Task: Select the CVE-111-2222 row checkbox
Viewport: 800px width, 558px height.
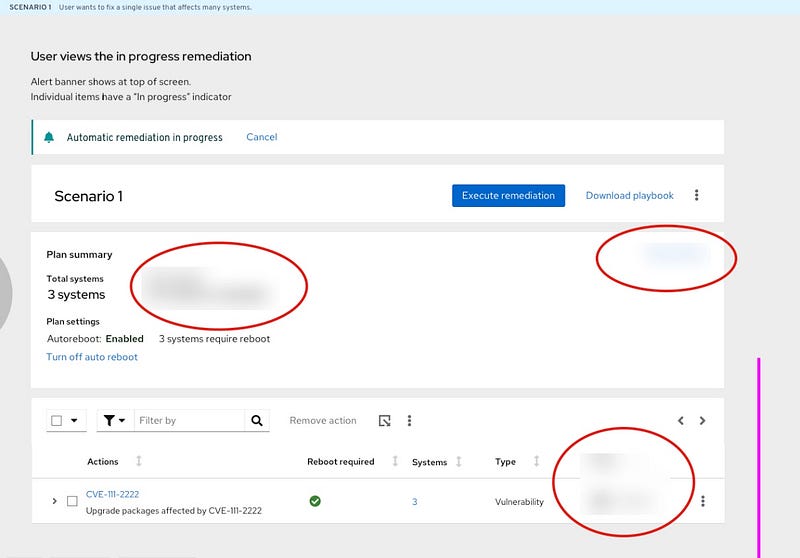Action: tap(72, 501)
